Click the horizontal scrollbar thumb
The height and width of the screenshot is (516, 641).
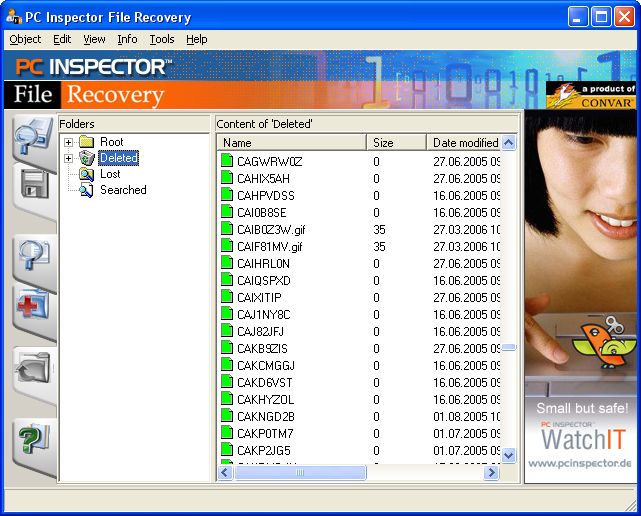pos(300,473)
